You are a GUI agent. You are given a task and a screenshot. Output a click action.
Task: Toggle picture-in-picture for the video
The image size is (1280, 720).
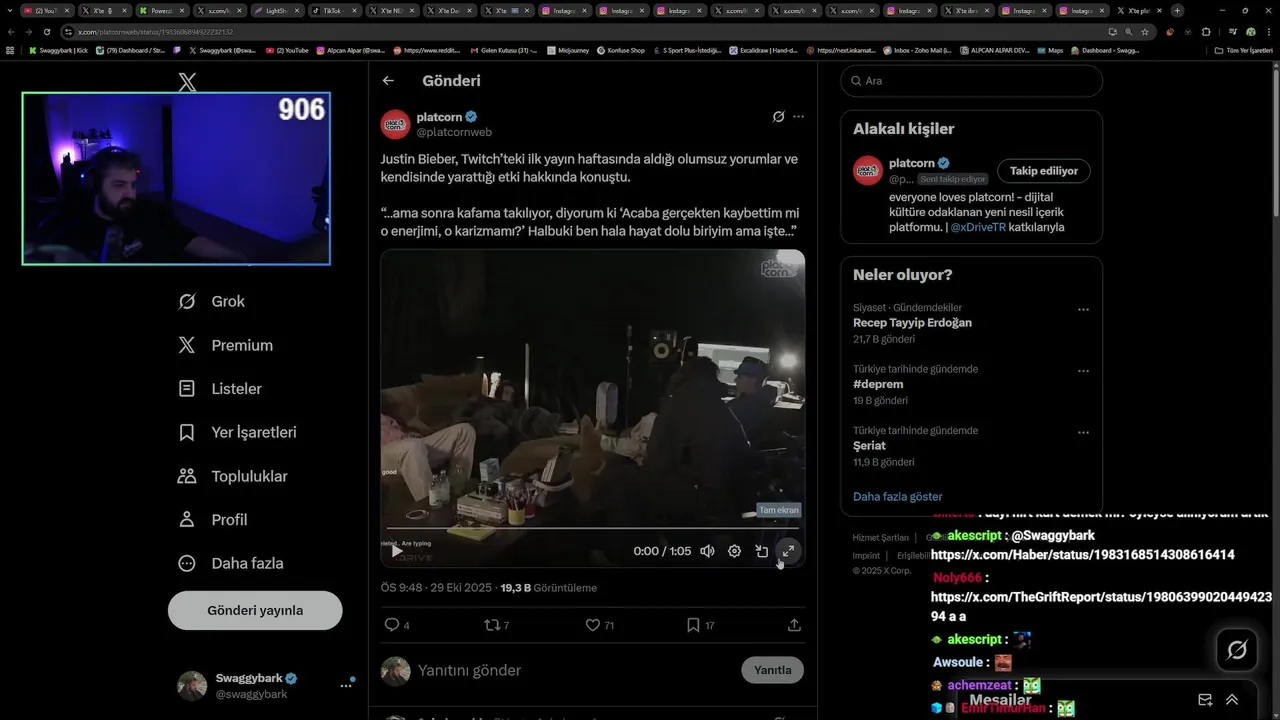click(761, 551)
